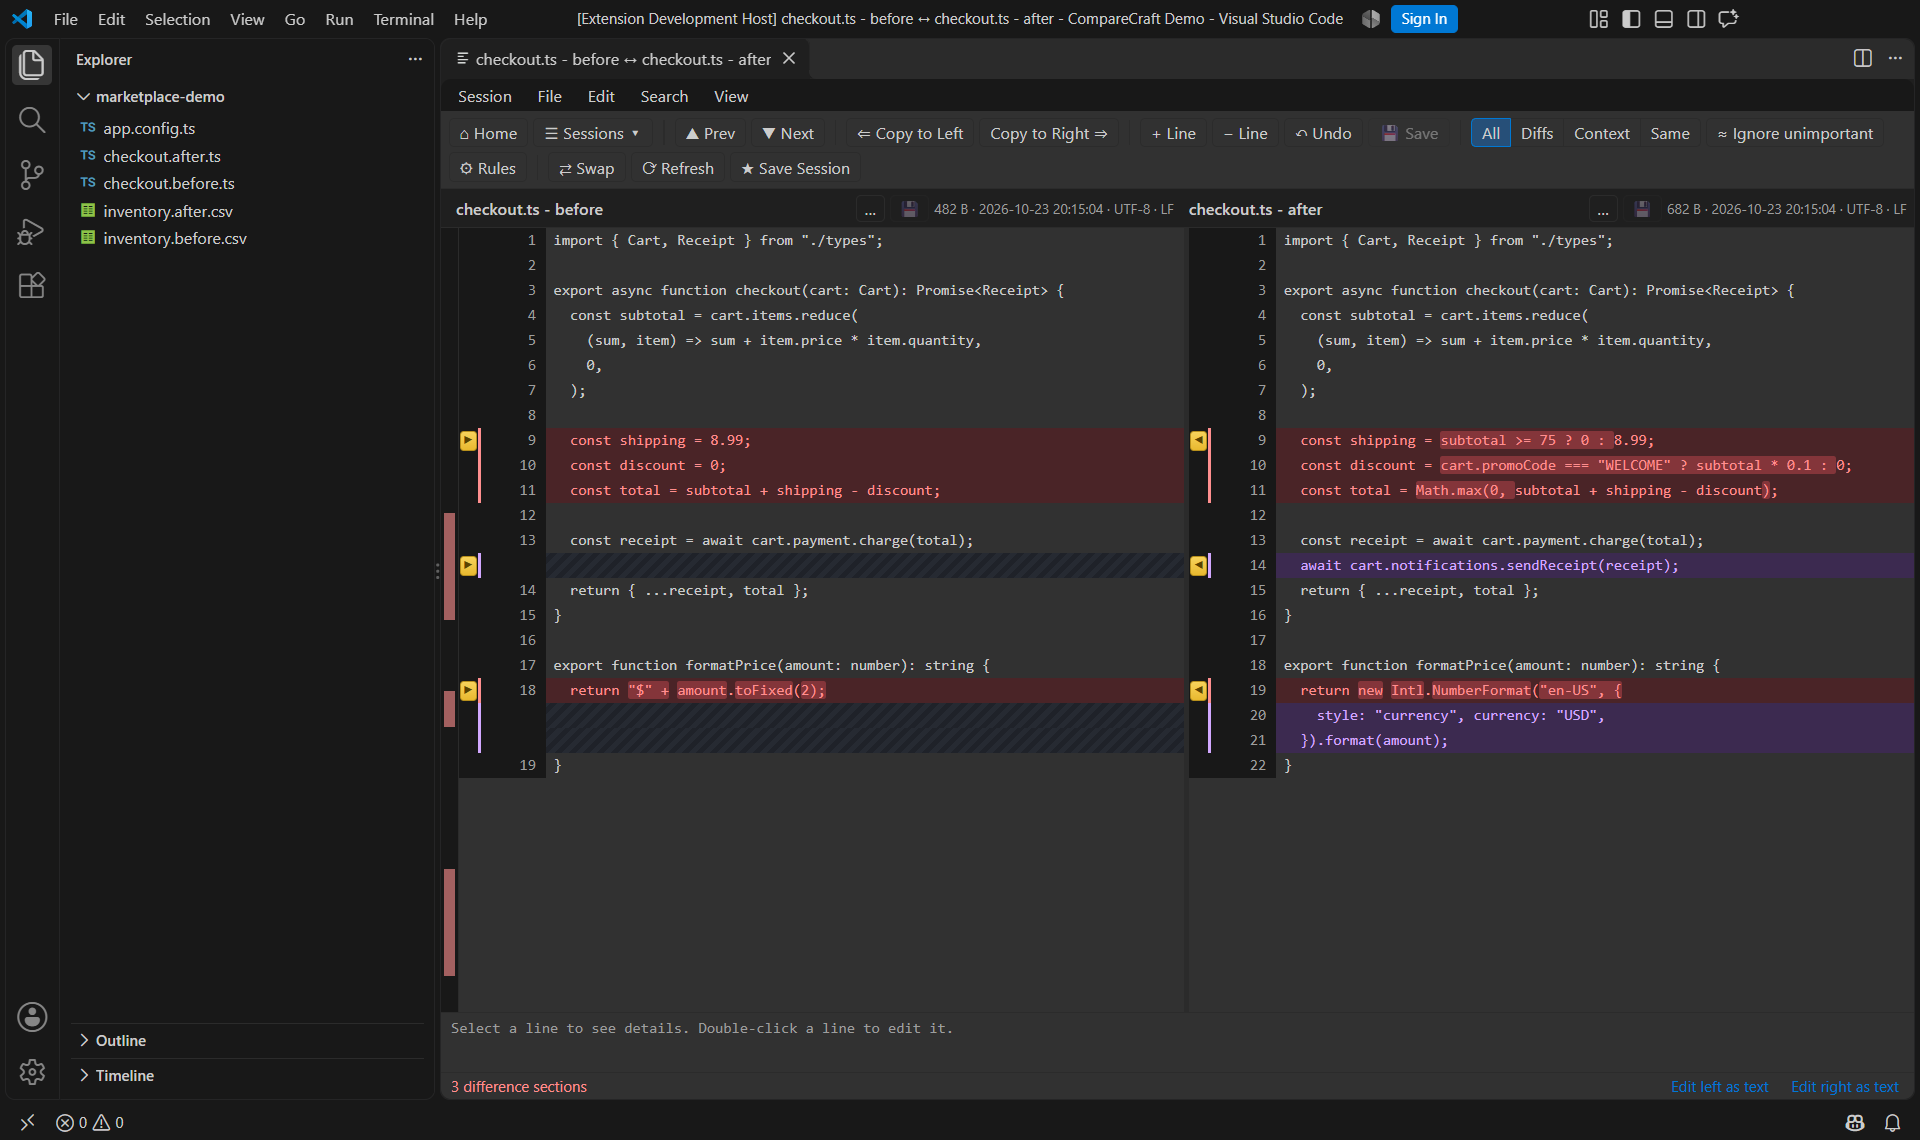
Task: Open the right file path ellipsis menu
Action: pos(1603,210)
